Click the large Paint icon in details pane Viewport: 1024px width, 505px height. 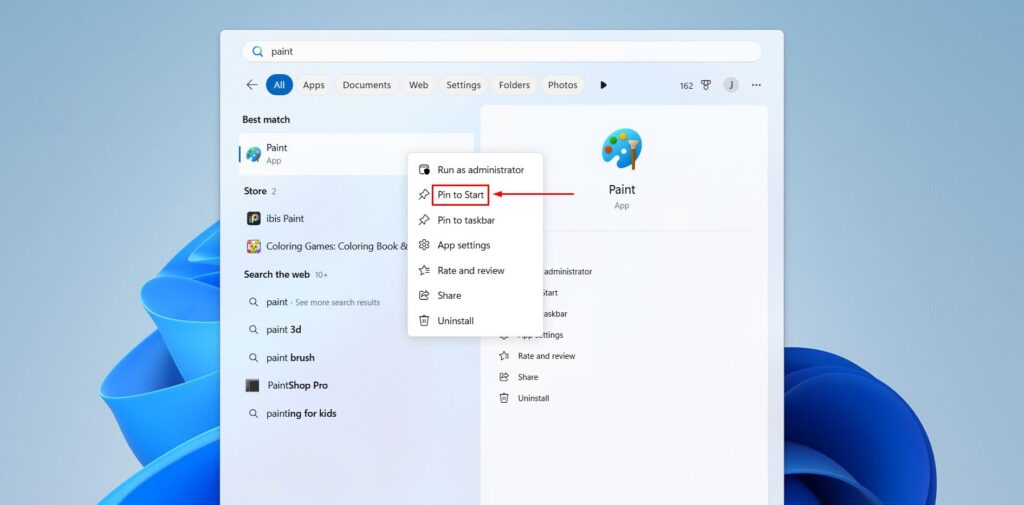click(622, 149)
